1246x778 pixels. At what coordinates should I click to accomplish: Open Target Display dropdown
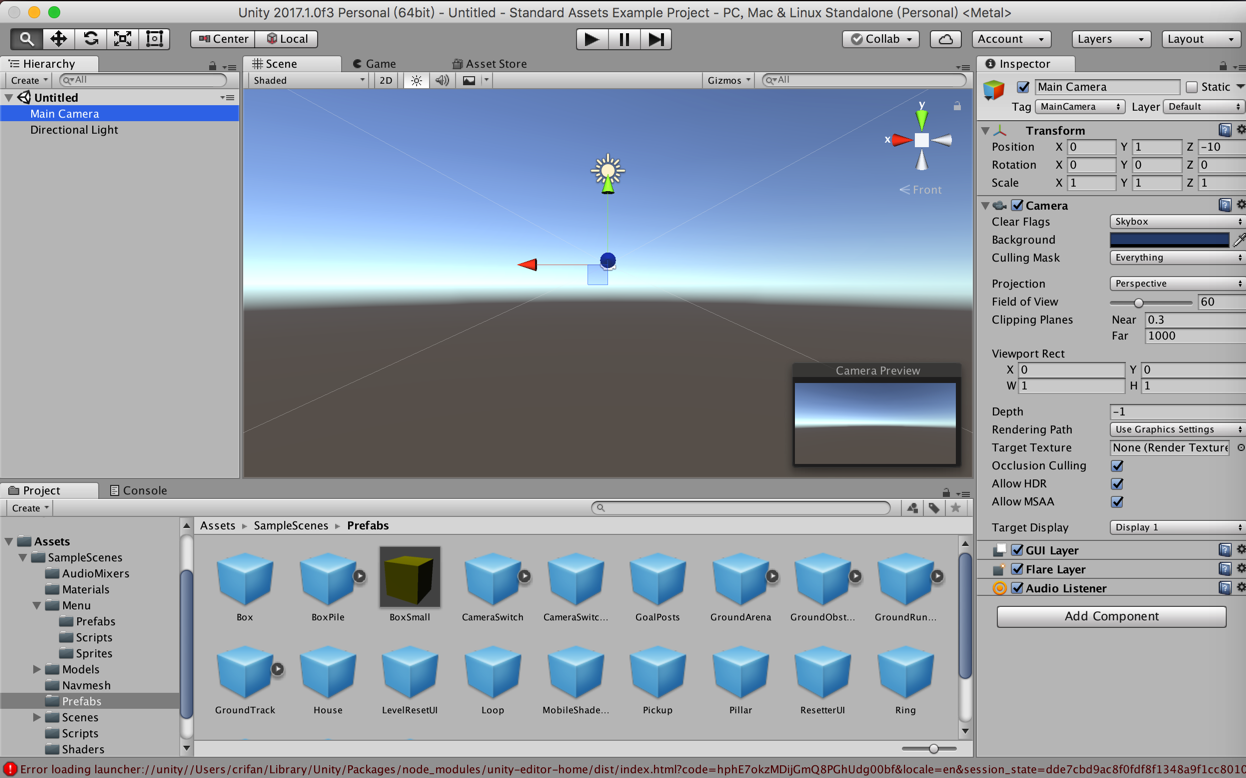coord(1177,528)
